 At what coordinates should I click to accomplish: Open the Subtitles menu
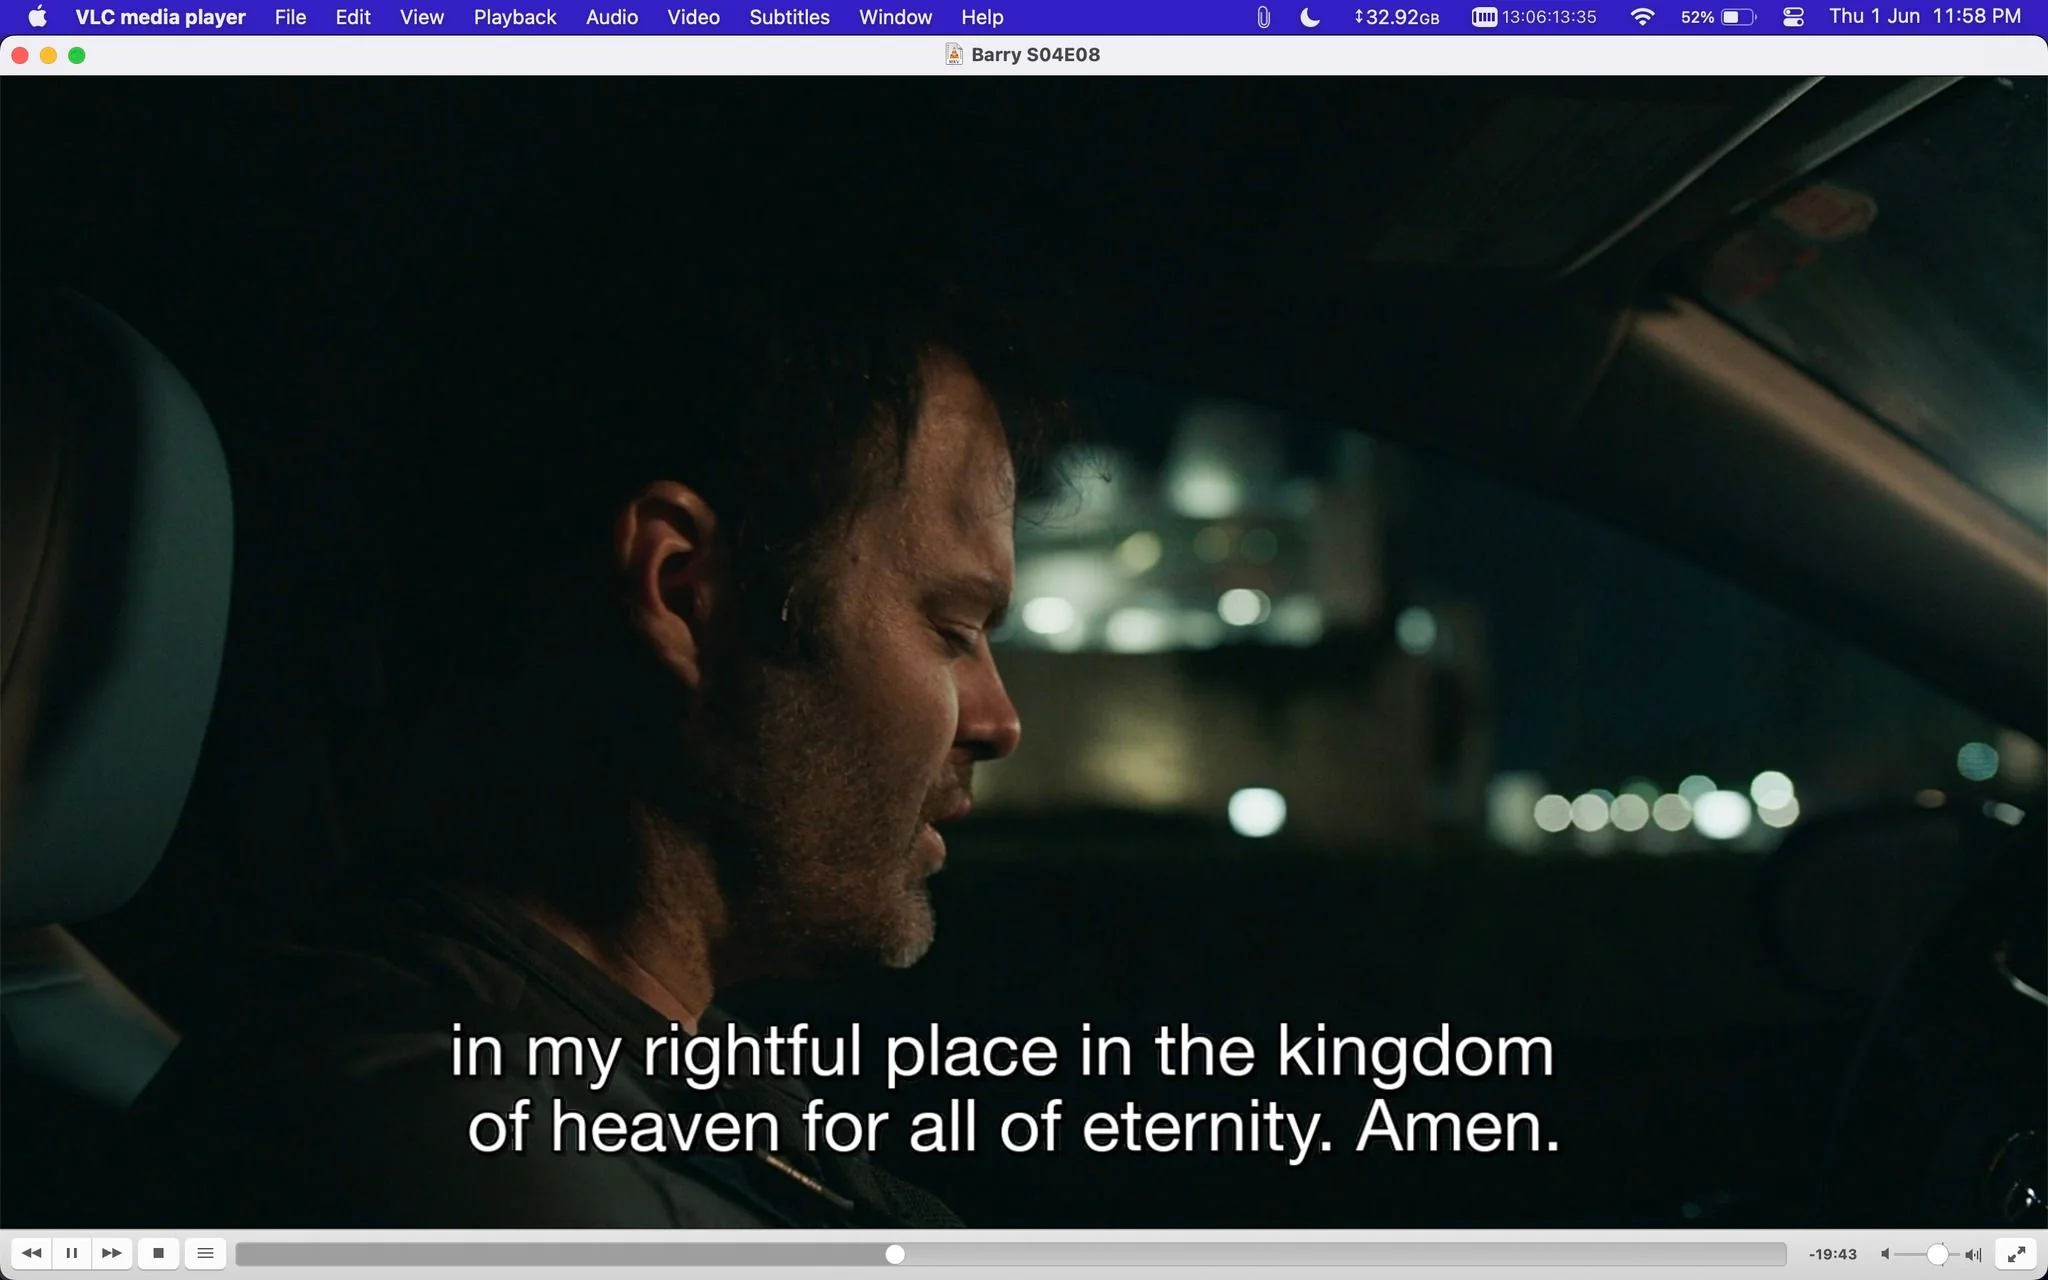coord(789,17)
